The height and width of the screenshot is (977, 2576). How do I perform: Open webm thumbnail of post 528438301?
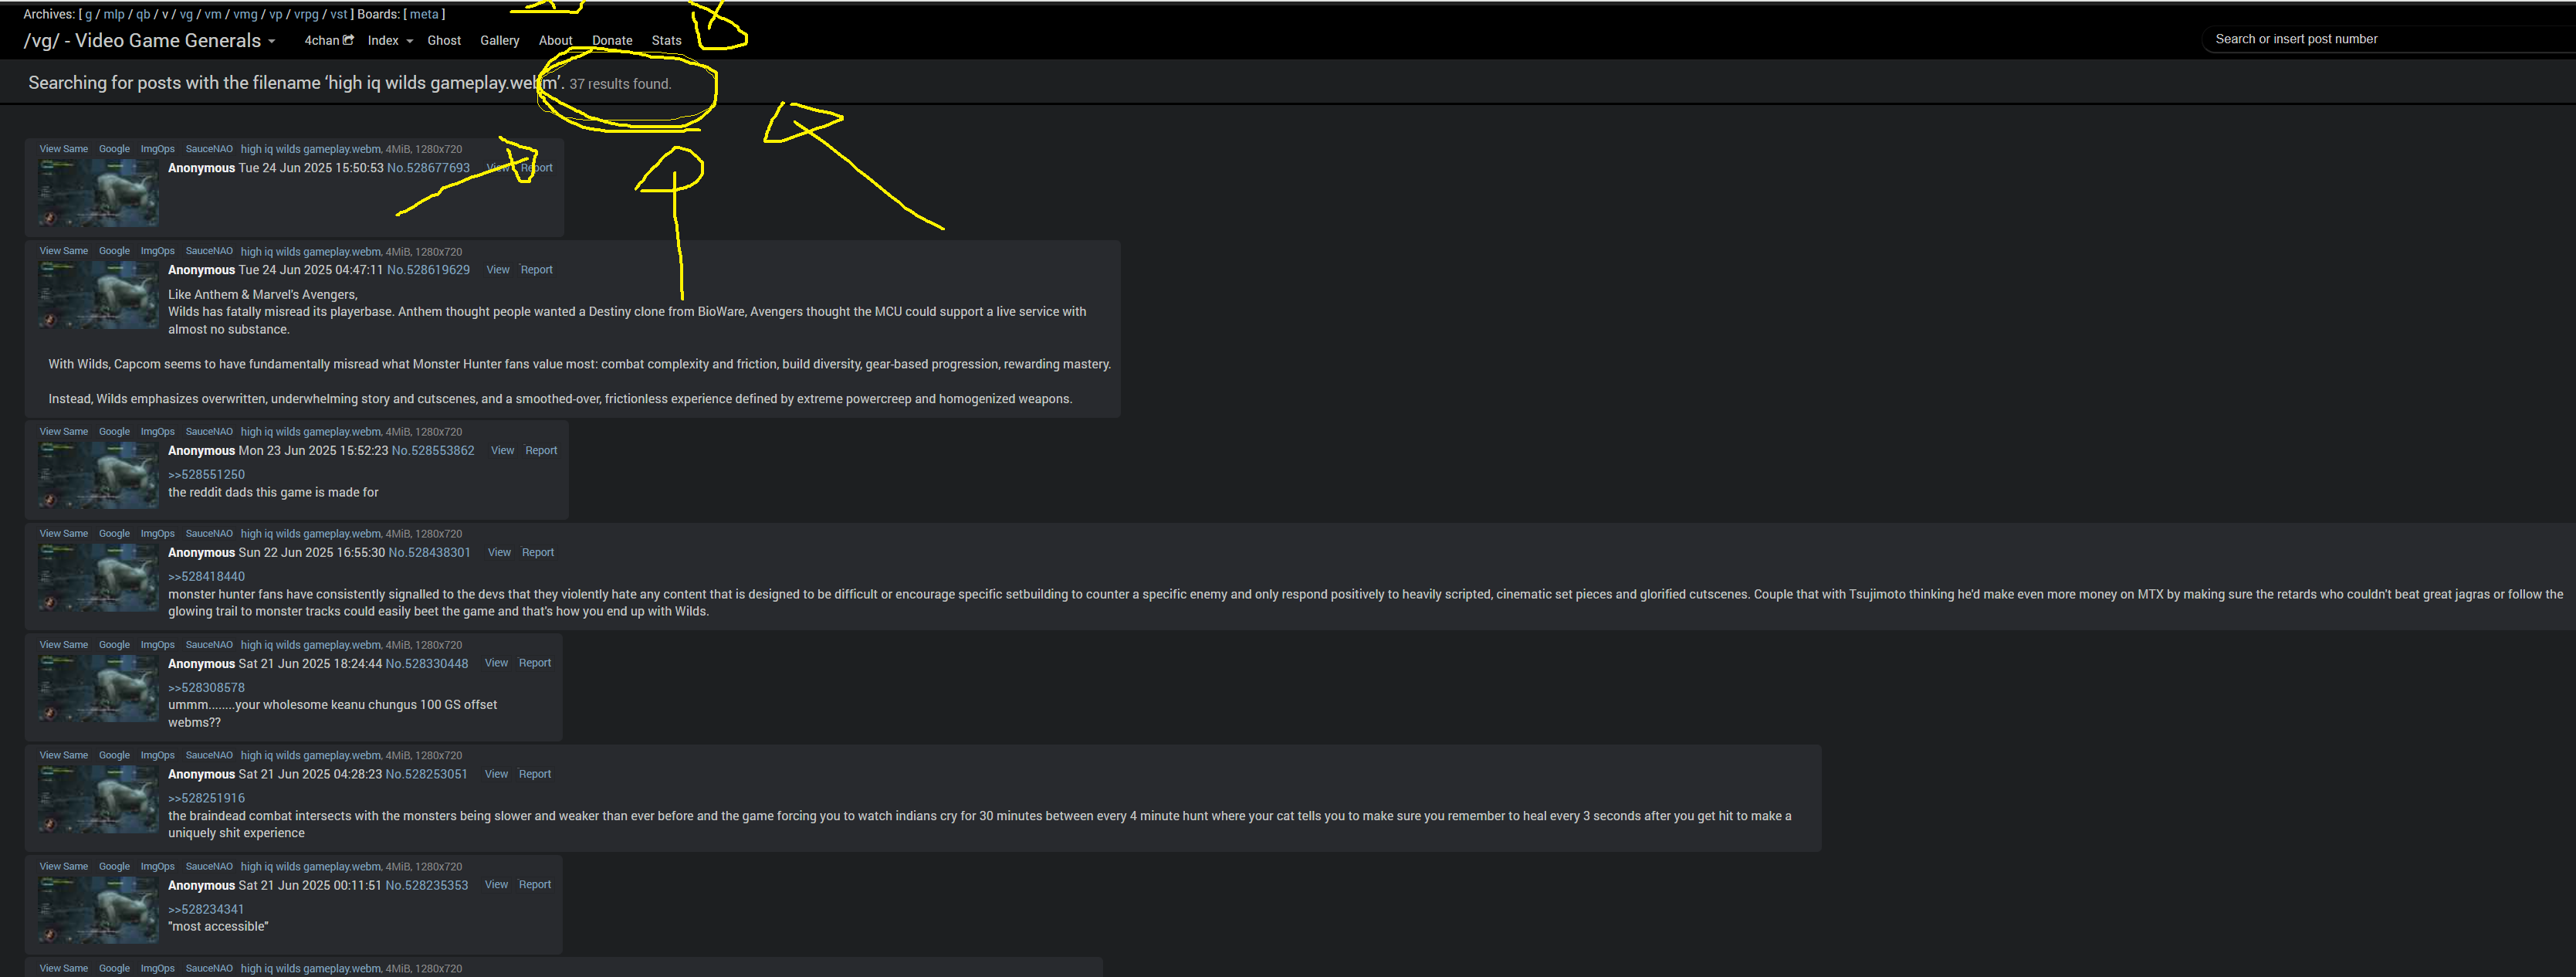98,578
